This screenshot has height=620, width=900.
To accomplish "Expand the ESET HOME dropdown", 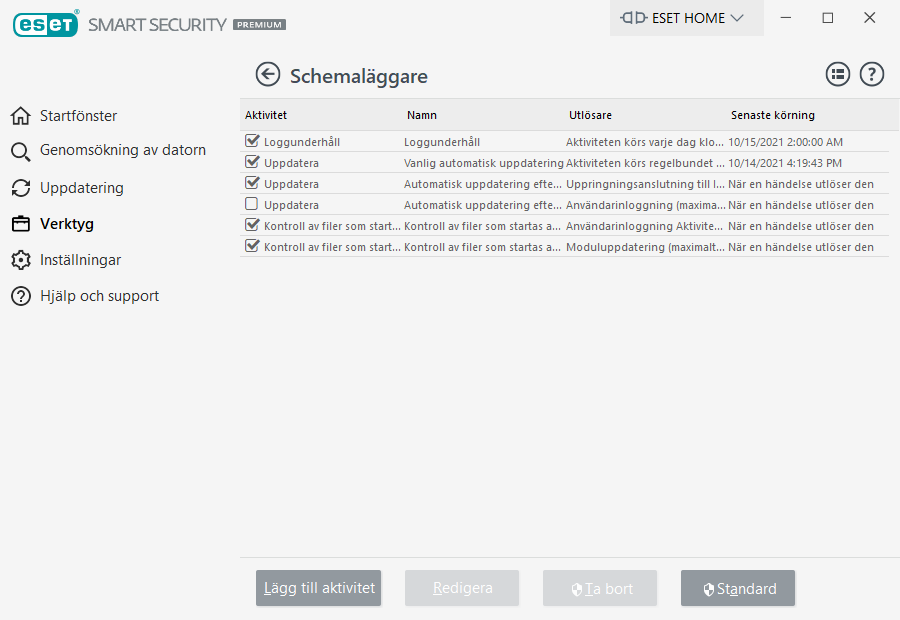I will [x=685, y=18].
